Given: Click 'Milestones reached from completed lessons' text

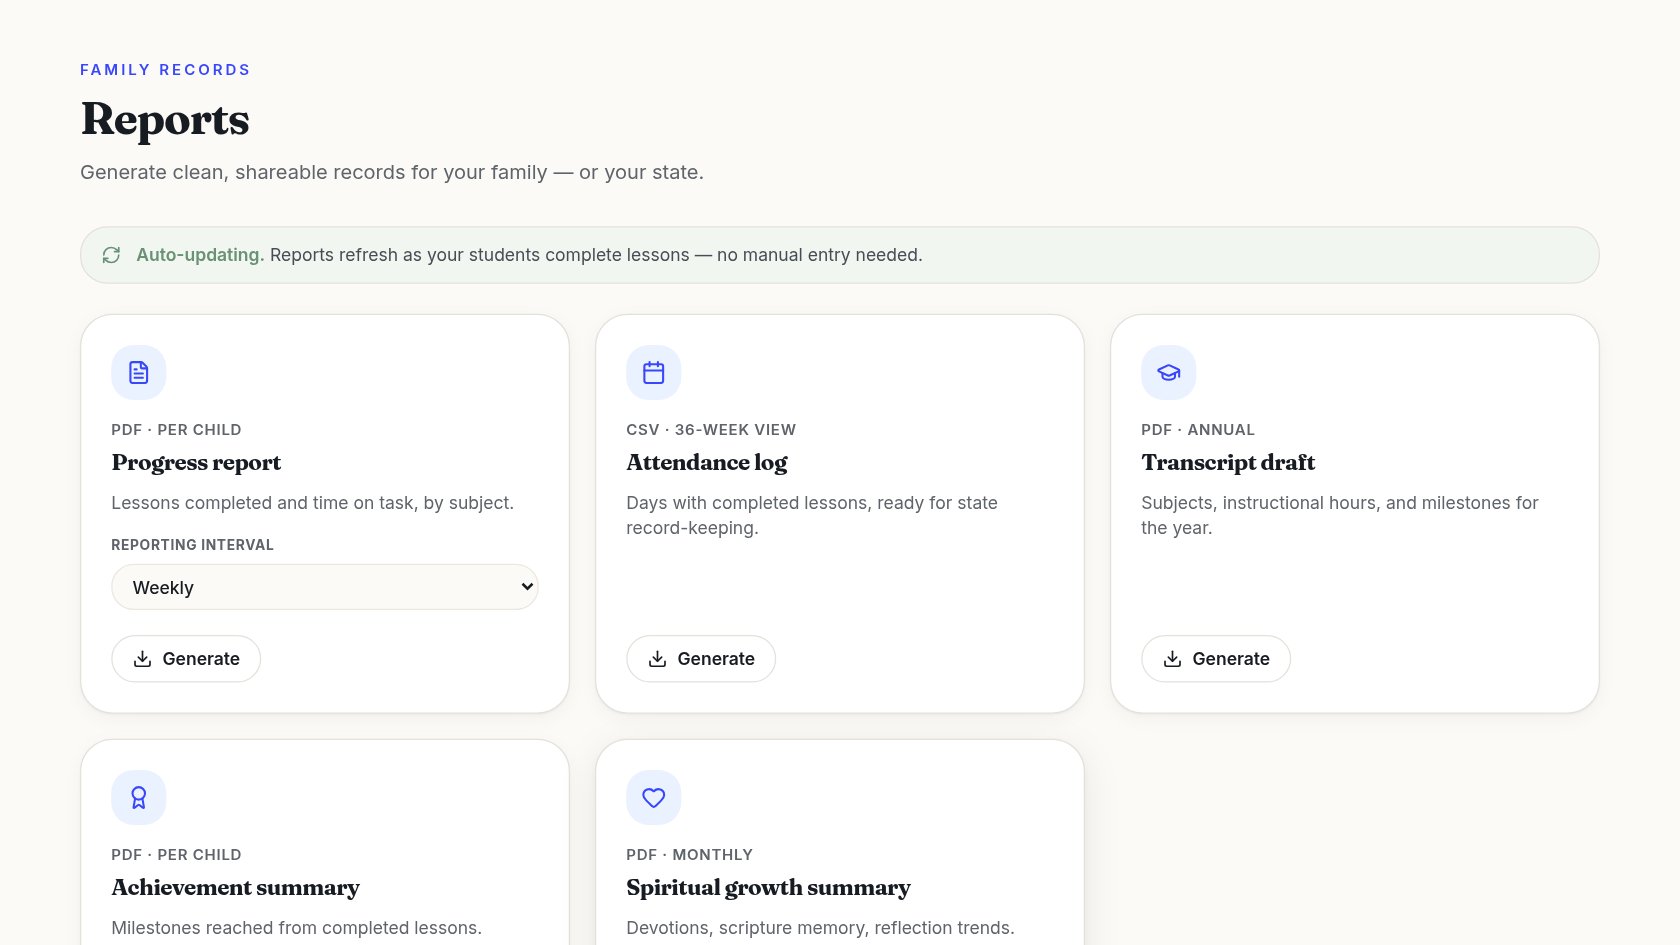Looking at the screenshot, I should click(x=297, y=928).
